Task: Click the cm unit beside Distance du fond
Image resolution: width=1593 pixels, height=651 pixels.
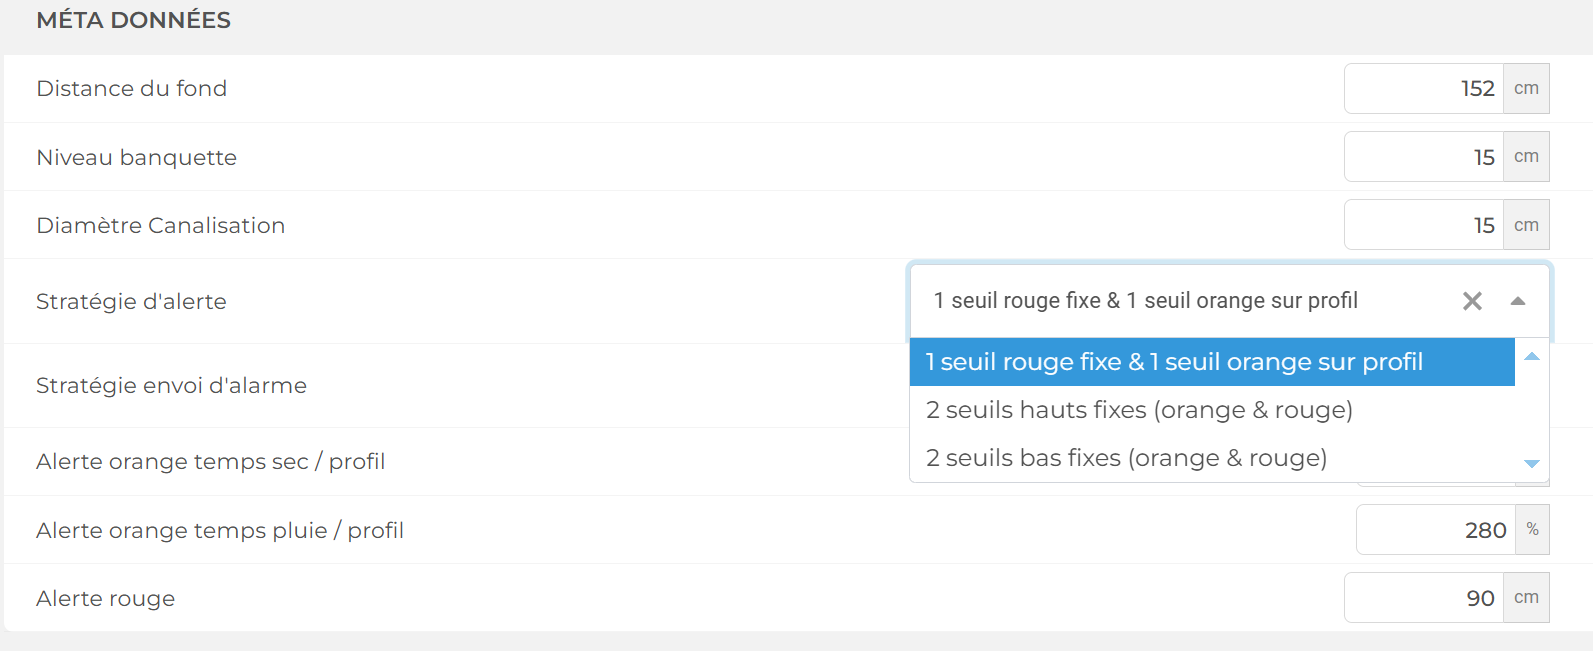Action: 1526,89
